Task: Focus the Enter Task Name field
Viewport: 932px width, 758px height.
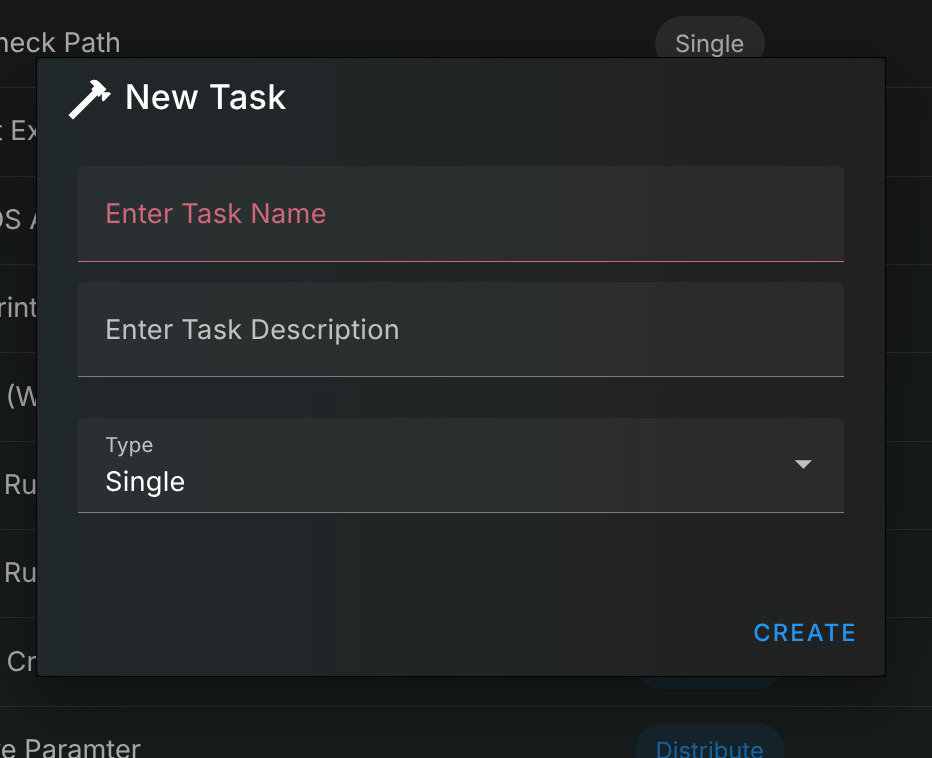Action: (x=460, y=214)
